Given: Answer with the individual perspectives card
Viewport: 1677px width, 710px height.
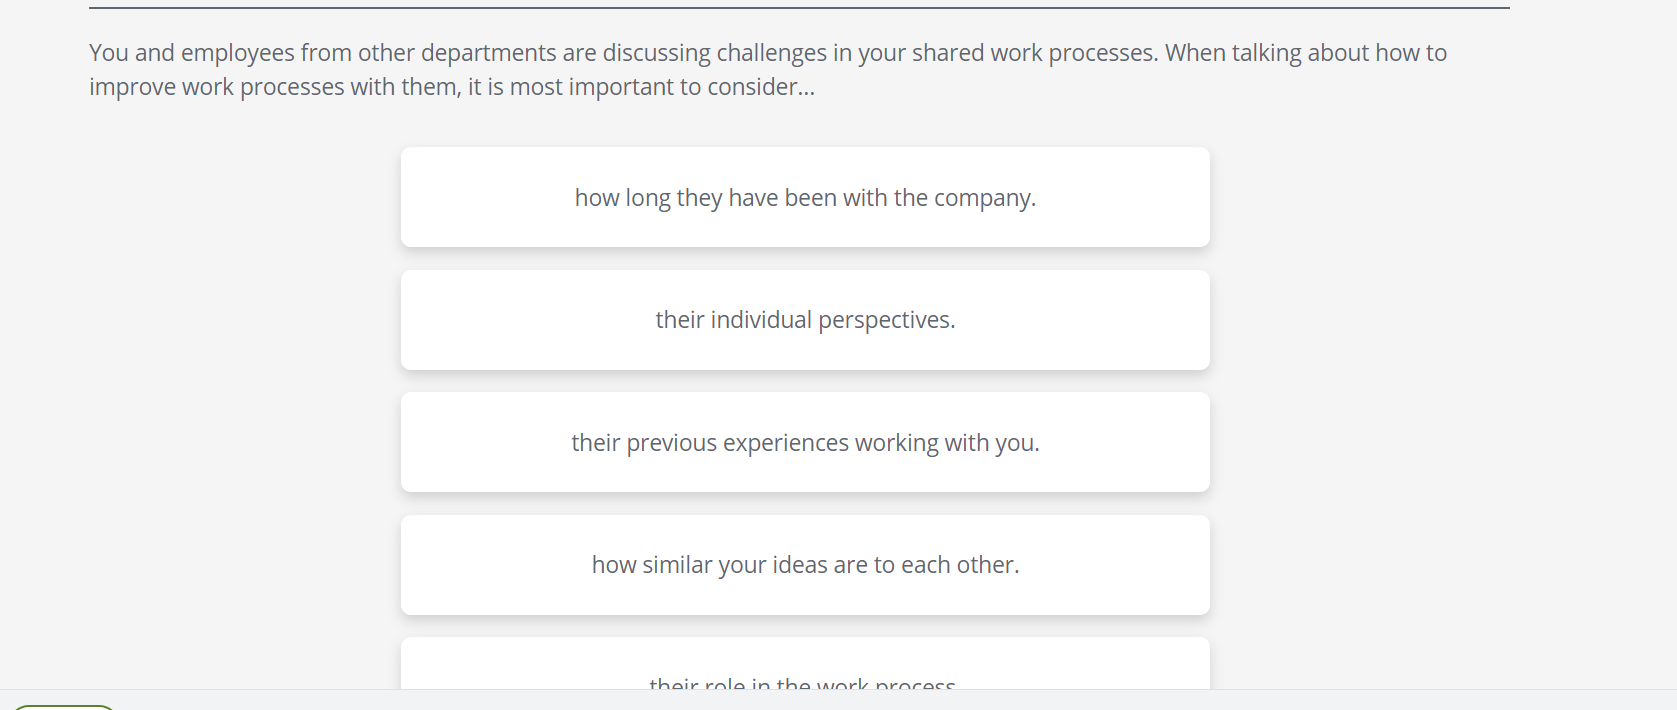Looking at the screenshot, I should (805, 320).
